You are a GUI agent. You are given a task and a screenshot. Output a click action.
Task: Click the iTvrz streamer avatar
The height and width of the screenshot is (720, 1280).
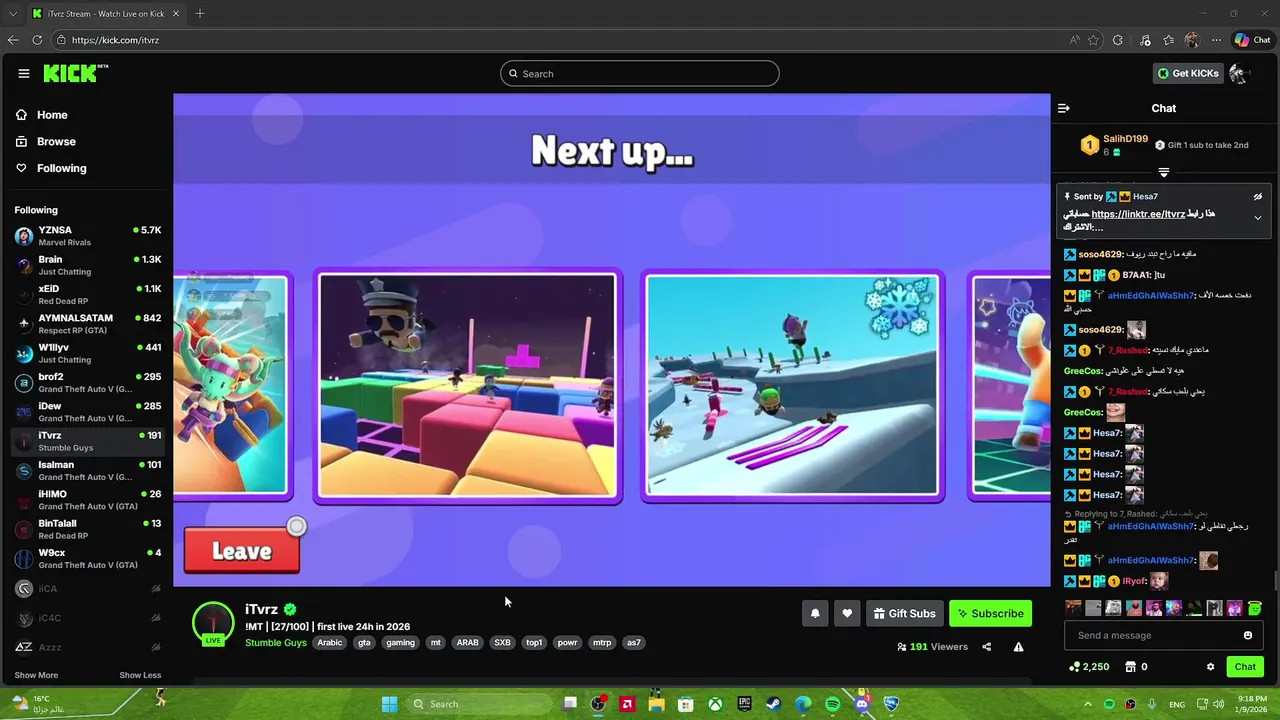pos(213,621)
